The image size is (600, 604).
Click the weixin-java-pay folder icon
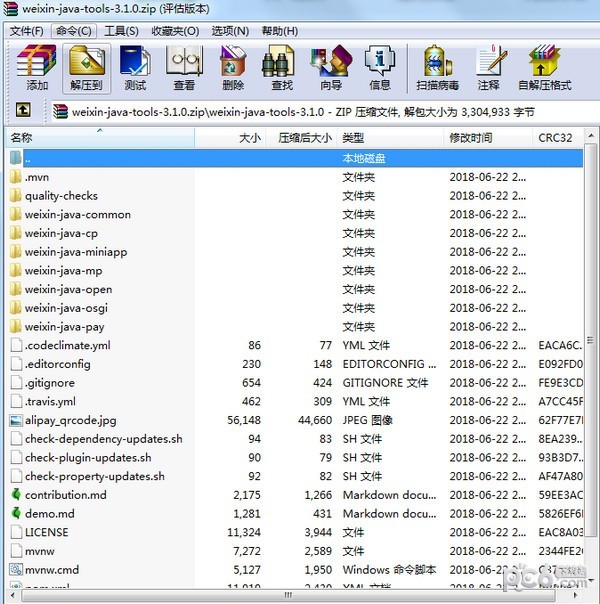pos(16,327)
